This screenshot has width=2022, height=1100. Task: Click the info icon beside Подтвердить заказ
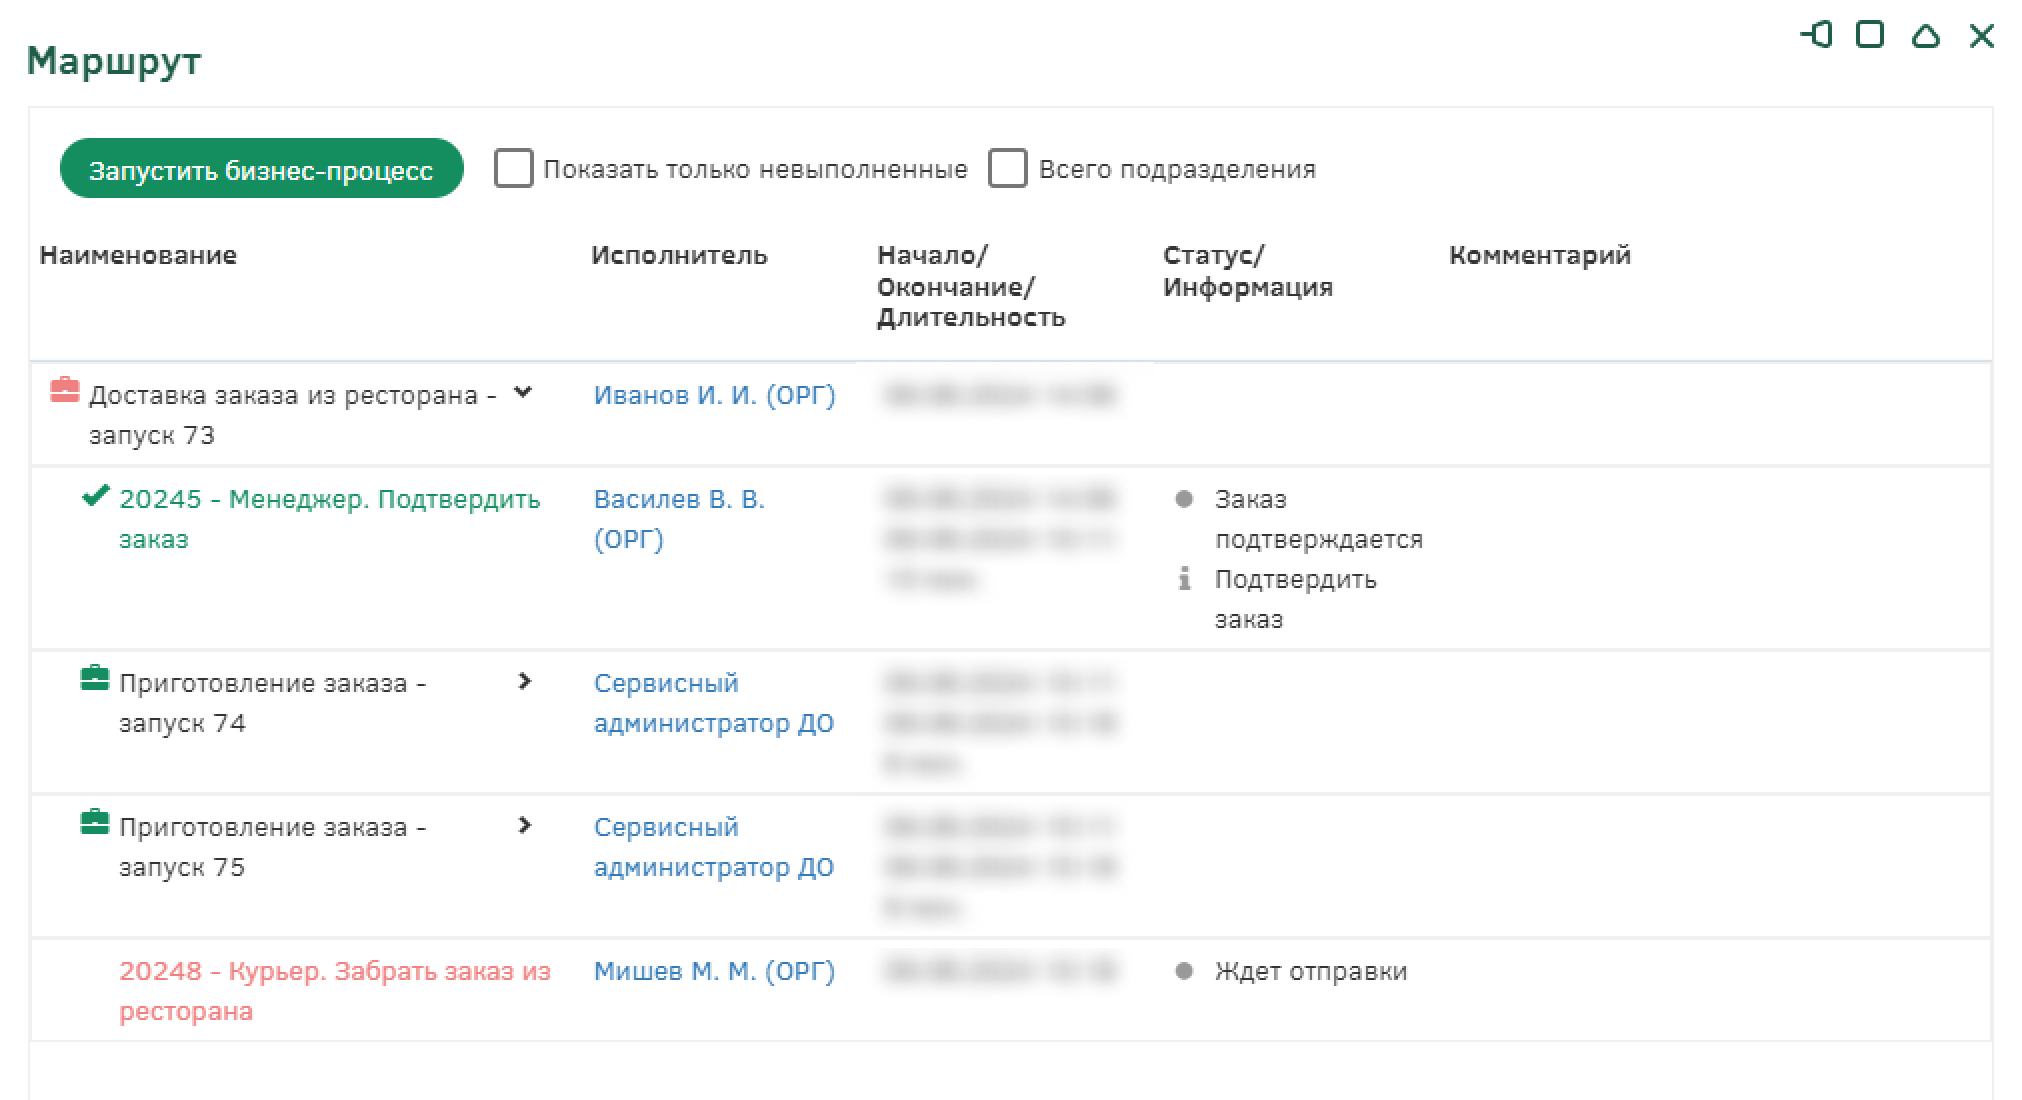tap(1185, 579)
